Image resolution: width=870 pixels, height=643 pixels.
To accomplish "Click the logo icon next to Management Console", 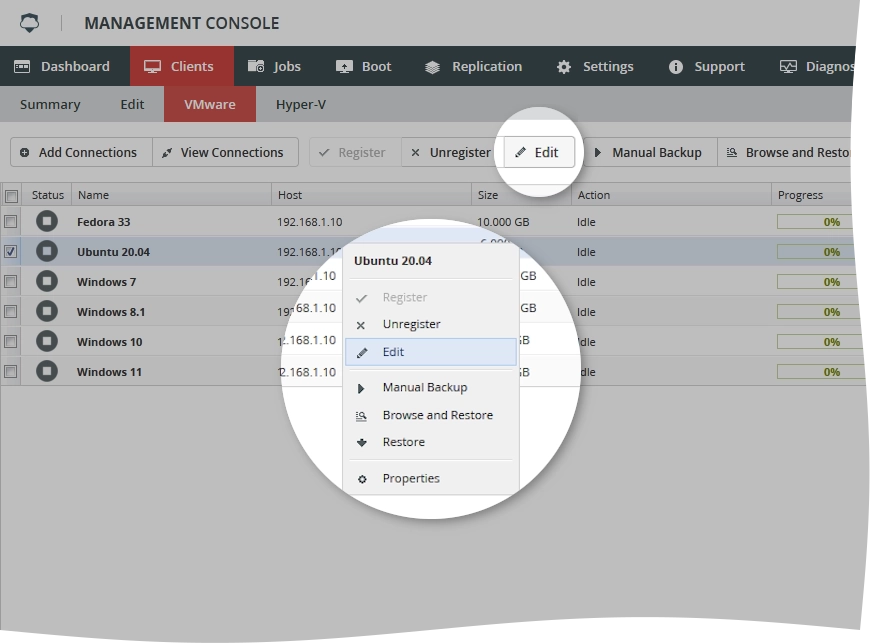I will pos(29,23).
